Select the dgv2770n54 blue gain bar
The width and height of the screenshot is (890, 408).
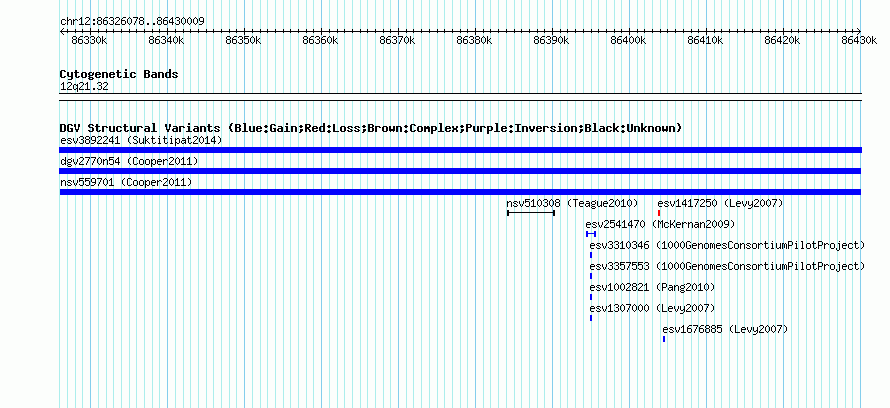pos(460,171)
